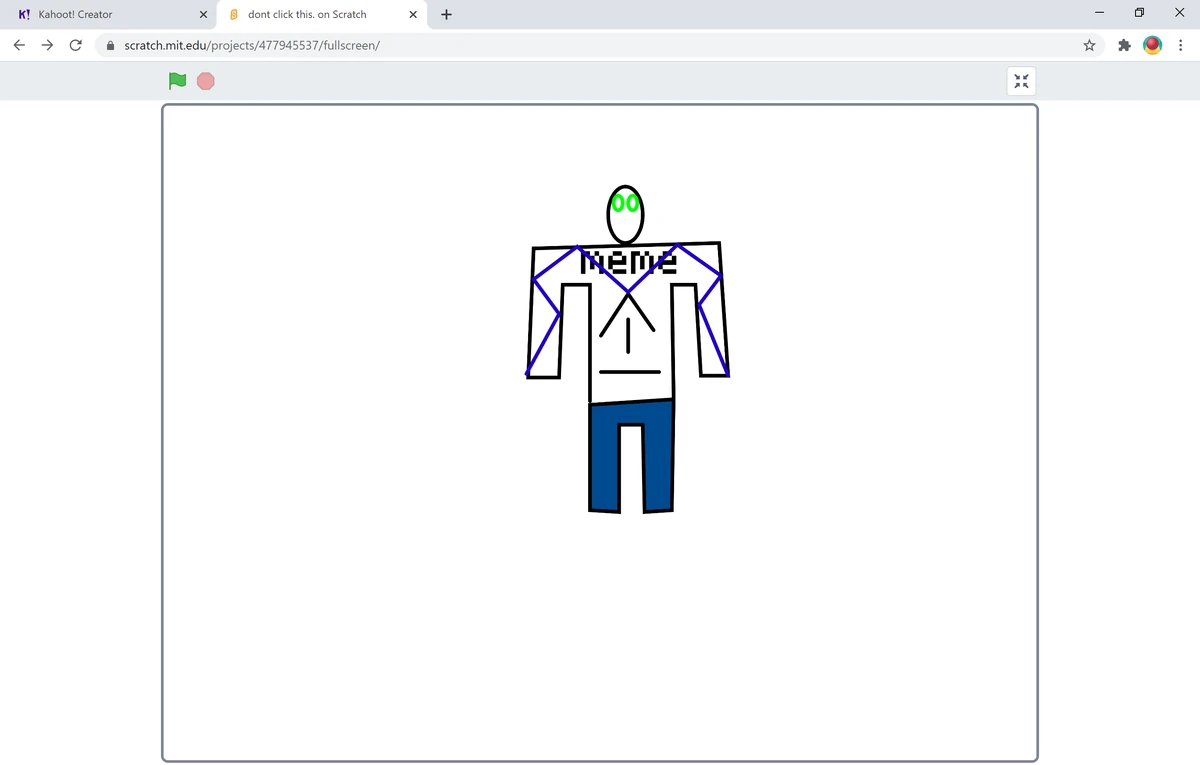Click the Chrome profile avatar

[x=1153, y=45]
